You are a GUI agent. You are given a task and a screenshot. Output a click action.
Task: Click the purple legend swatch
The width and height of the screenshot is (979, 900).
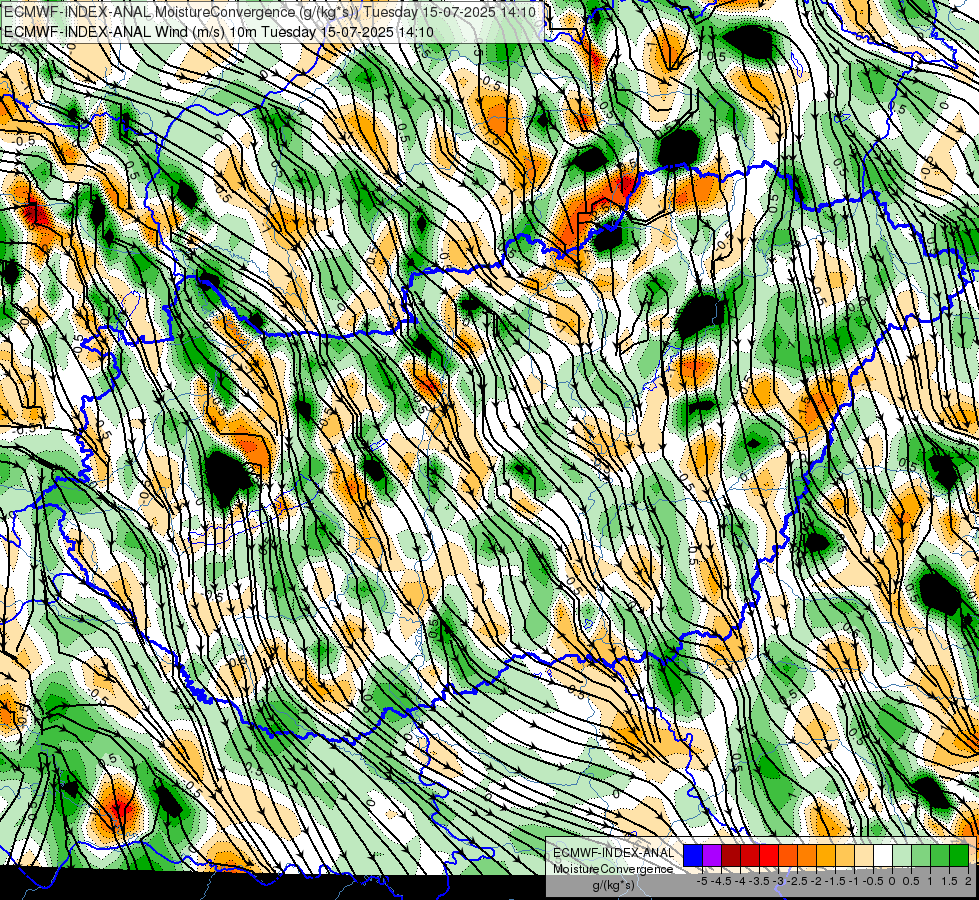coord(712,855)
